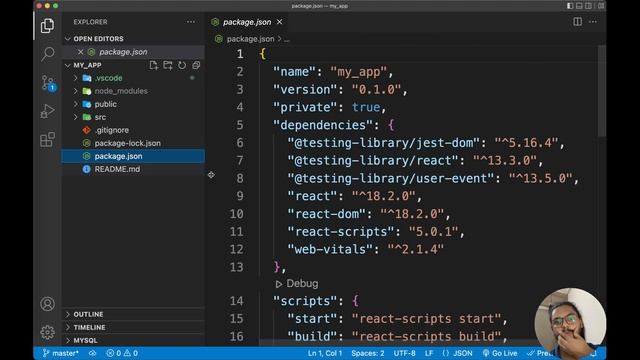Image resolution: width=640 pixels, height=360 pixels.
Task: Click the master branch status item
Action: point(60,353)
